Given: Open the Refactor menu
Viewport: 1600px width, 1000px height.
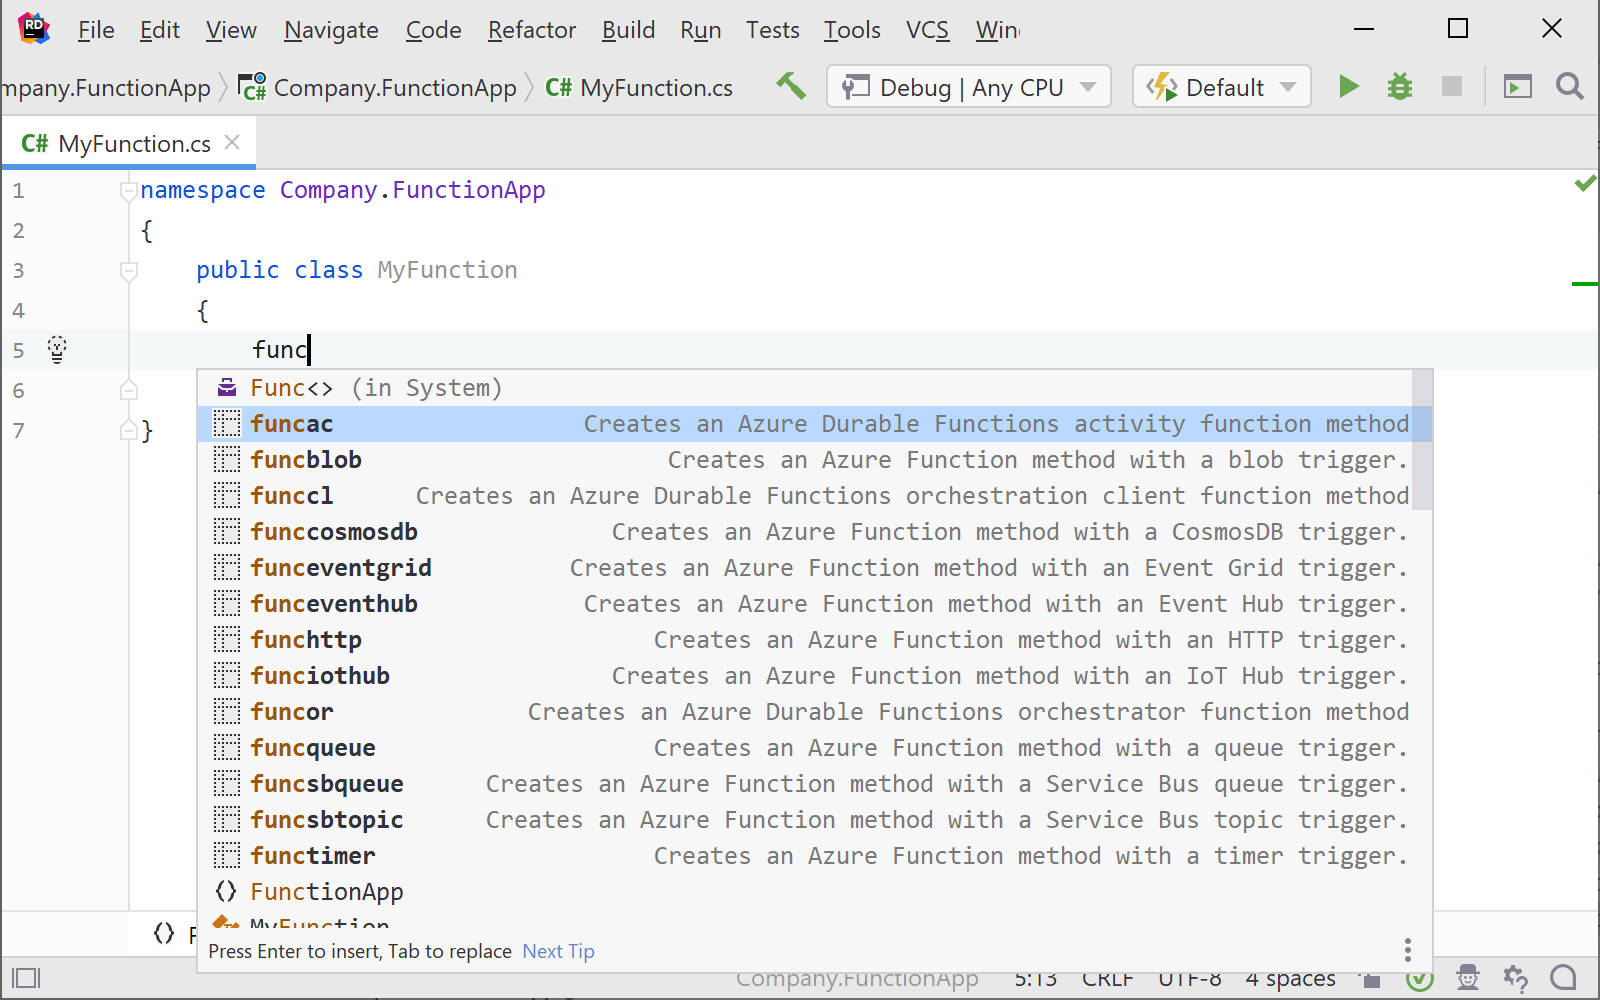Looking at the screenshot, I should tap(532, 30).
